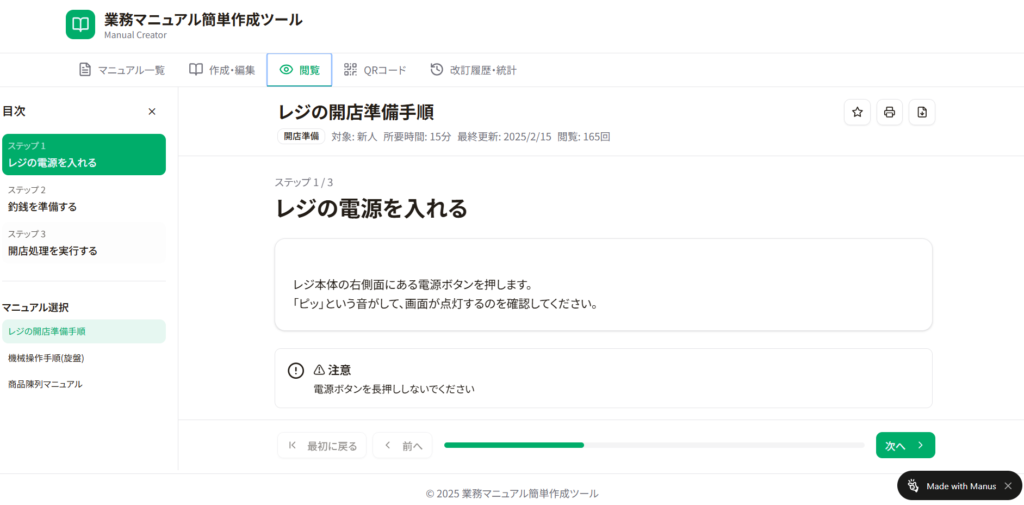This screenshot has width=1024, height=505.
Task: Select the 閲覧 tab
Action: [299, 70]
